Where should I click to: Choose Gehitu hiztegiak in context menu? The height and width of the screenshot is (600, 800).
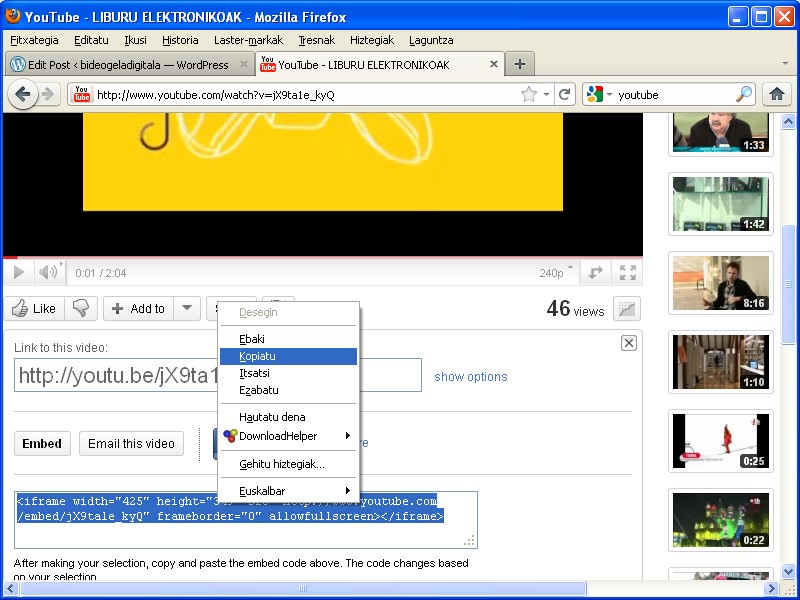[x=288, y=464]
